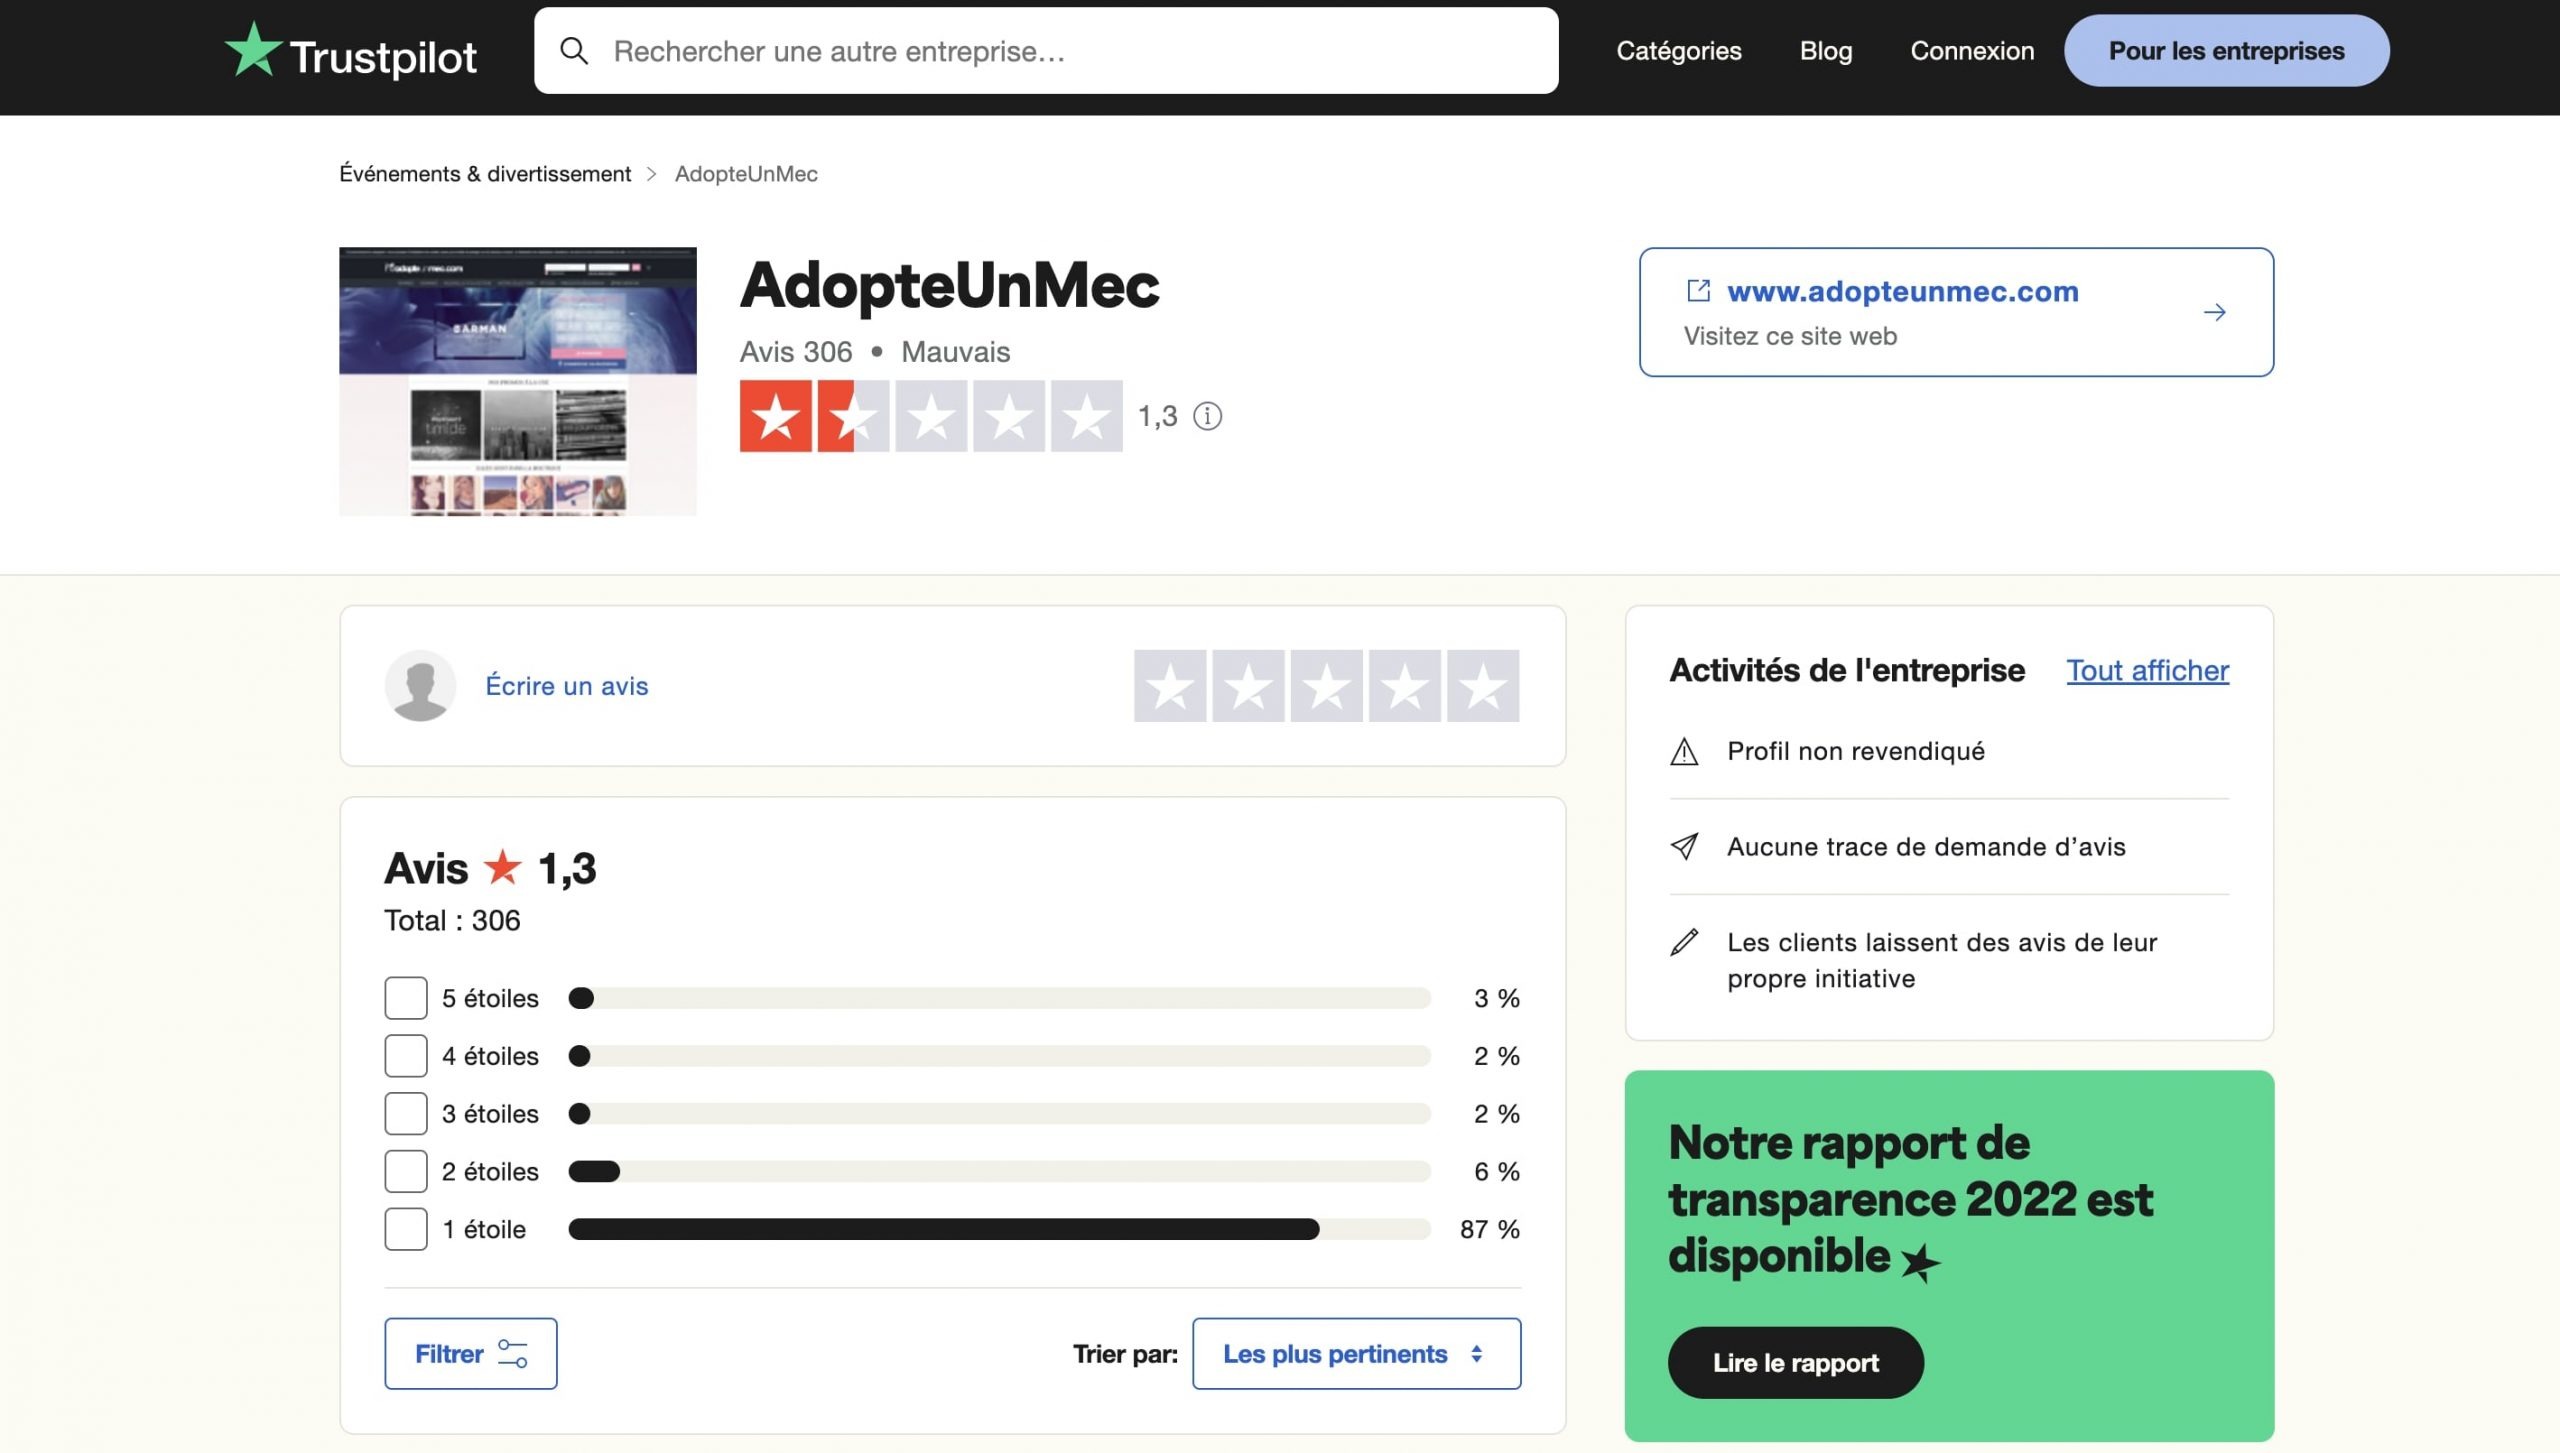Screen dimensions: 2560x1453
Task: Select the Blog menu item
Action: 1825,50
